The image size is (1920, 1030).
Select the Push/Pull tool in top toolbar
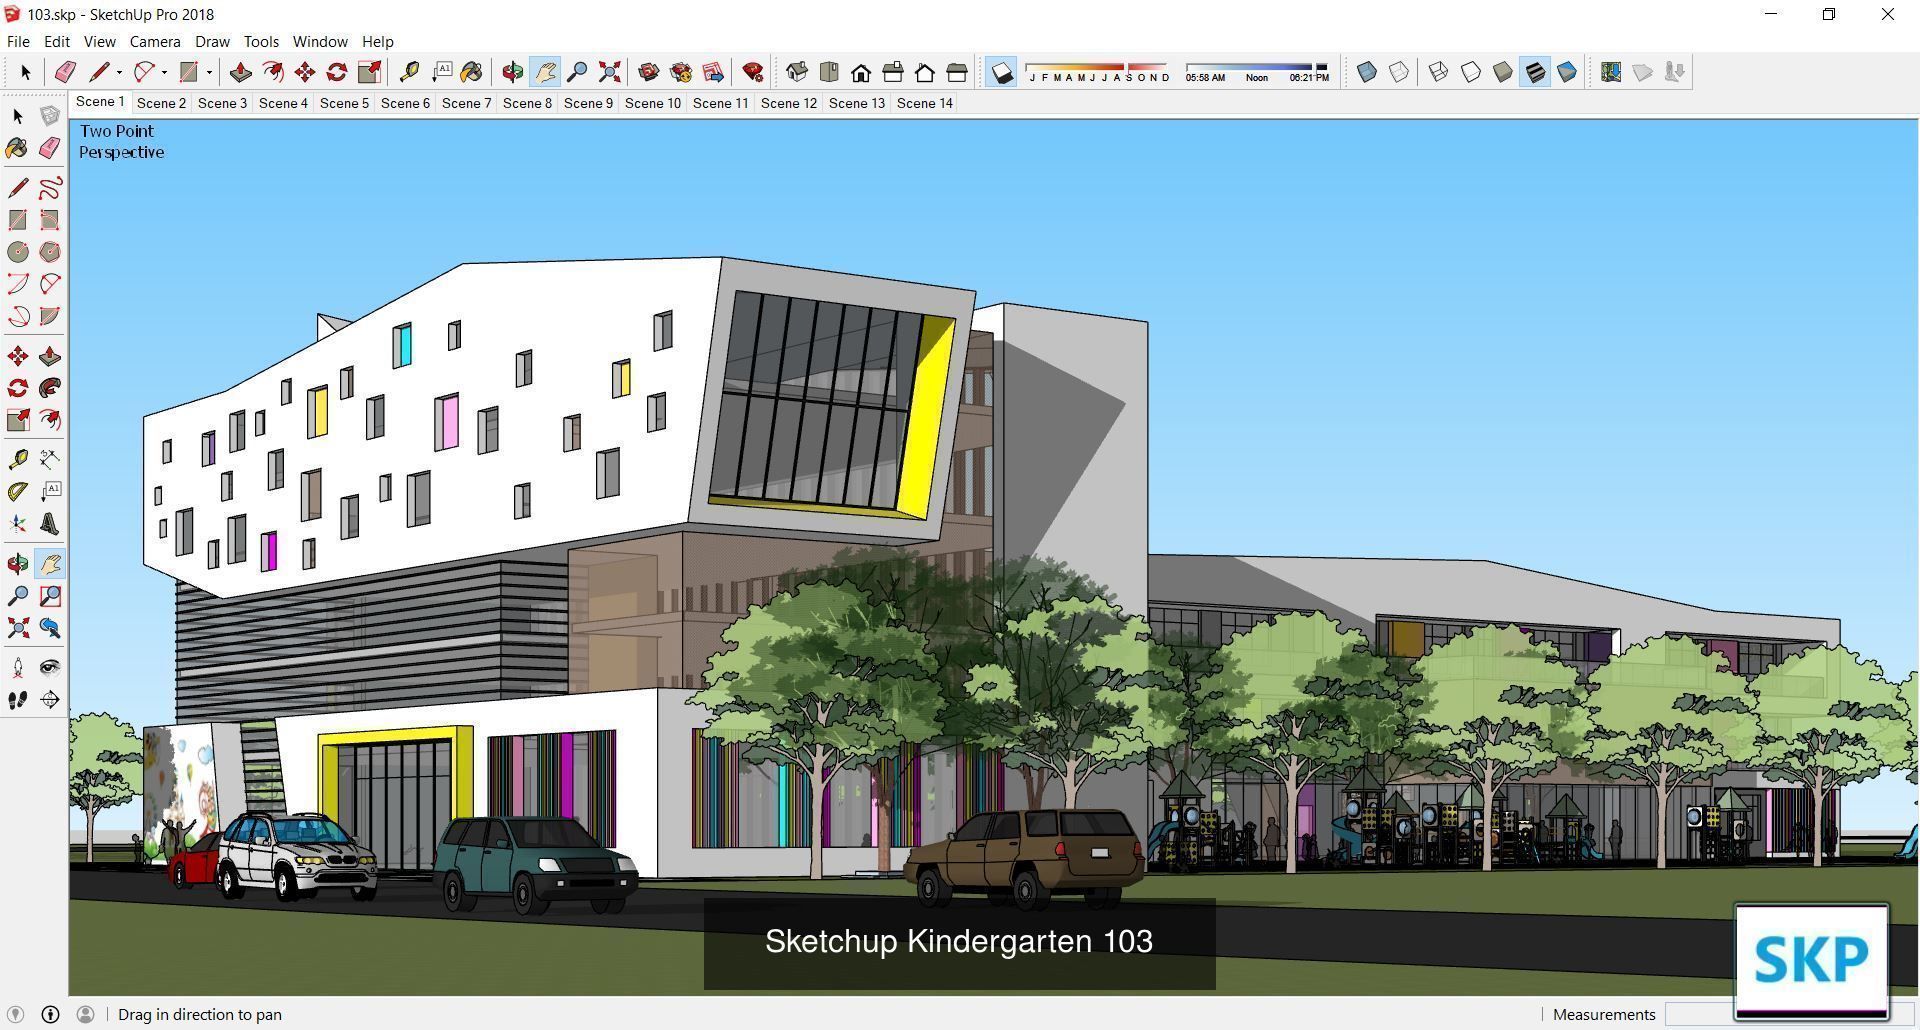point(241,72)
